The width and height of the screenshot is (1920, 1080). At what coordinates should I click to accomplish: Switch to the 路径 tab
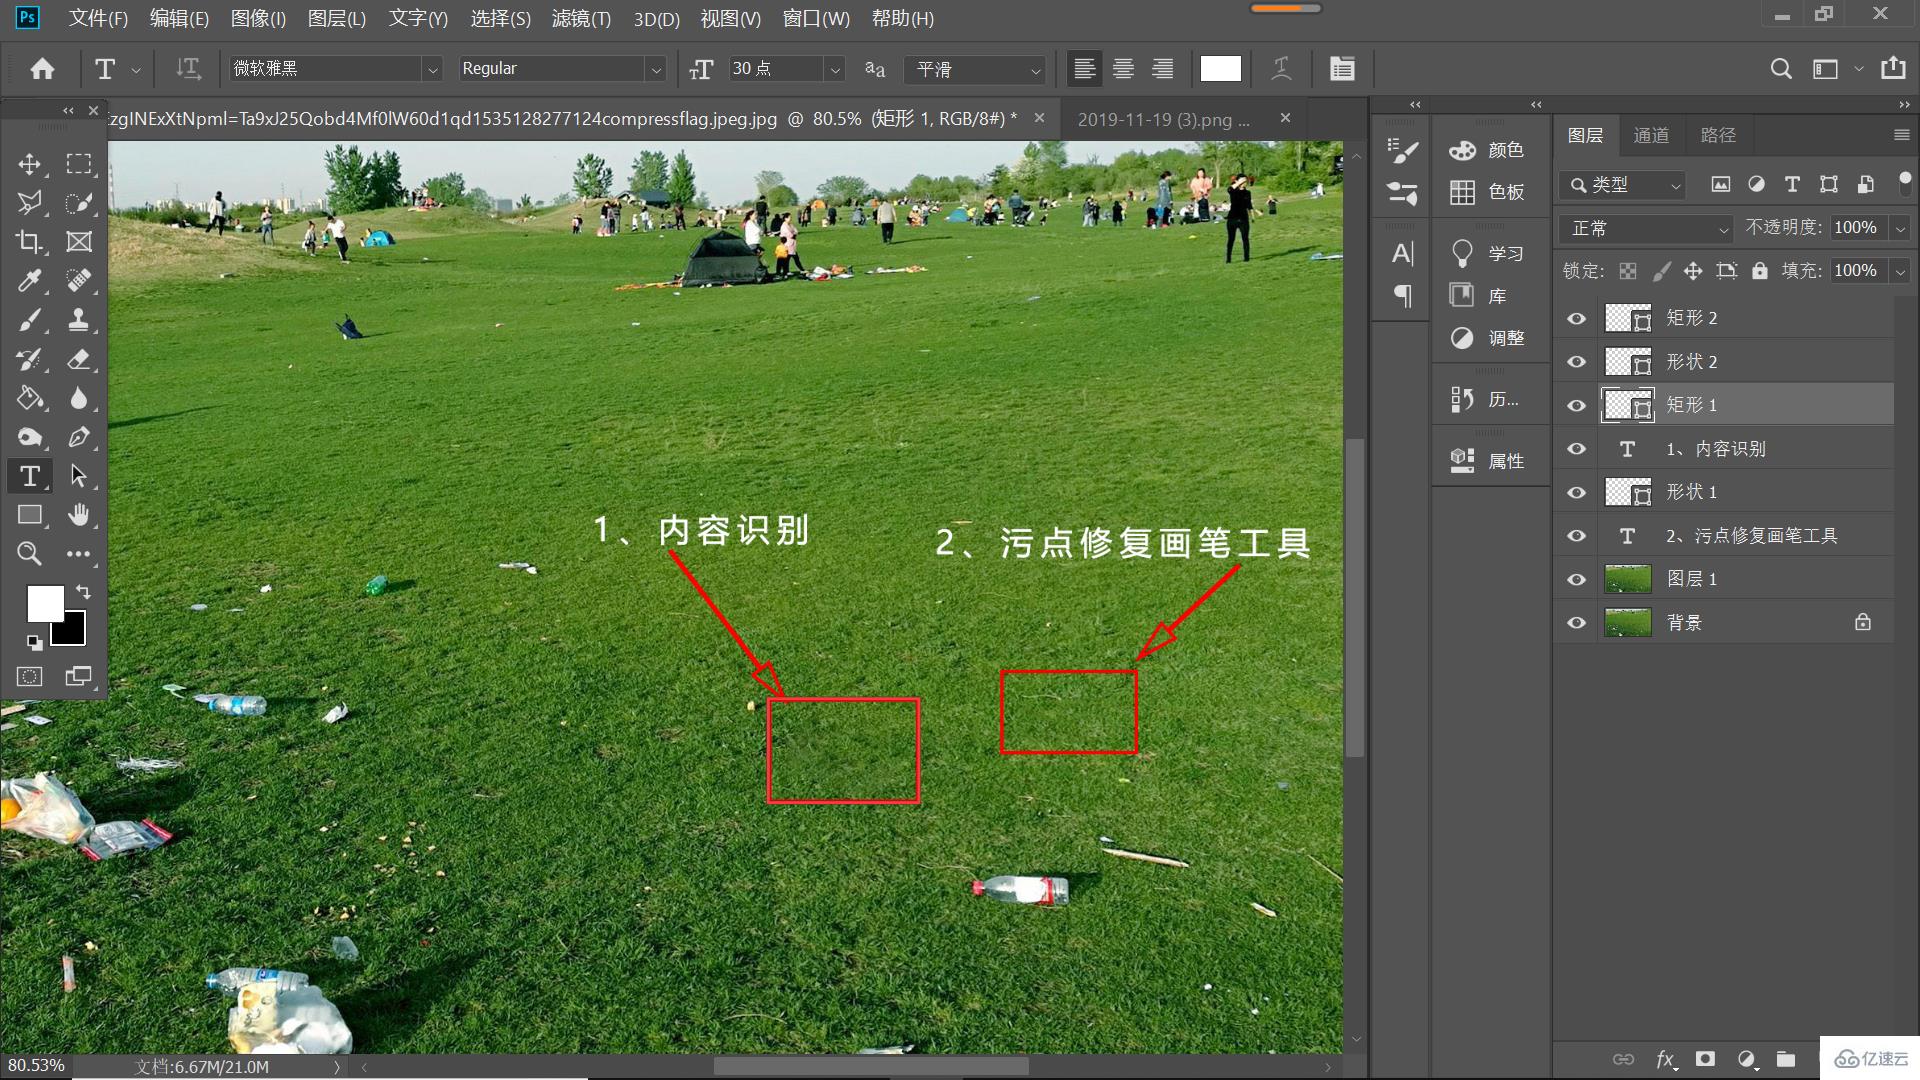1718,135
